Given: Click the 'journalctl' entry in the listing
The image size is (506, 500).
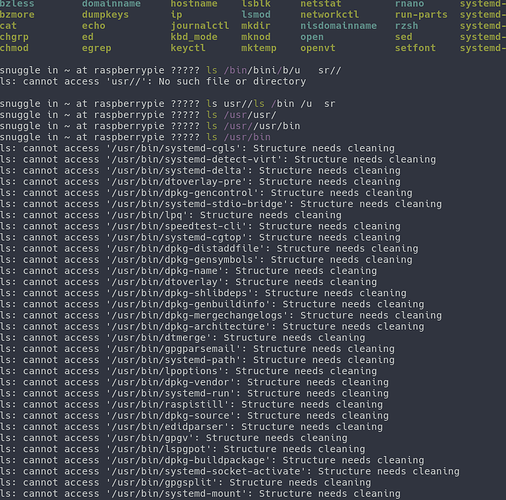Looking at the screenshot, I should click(x=200, y=26).
